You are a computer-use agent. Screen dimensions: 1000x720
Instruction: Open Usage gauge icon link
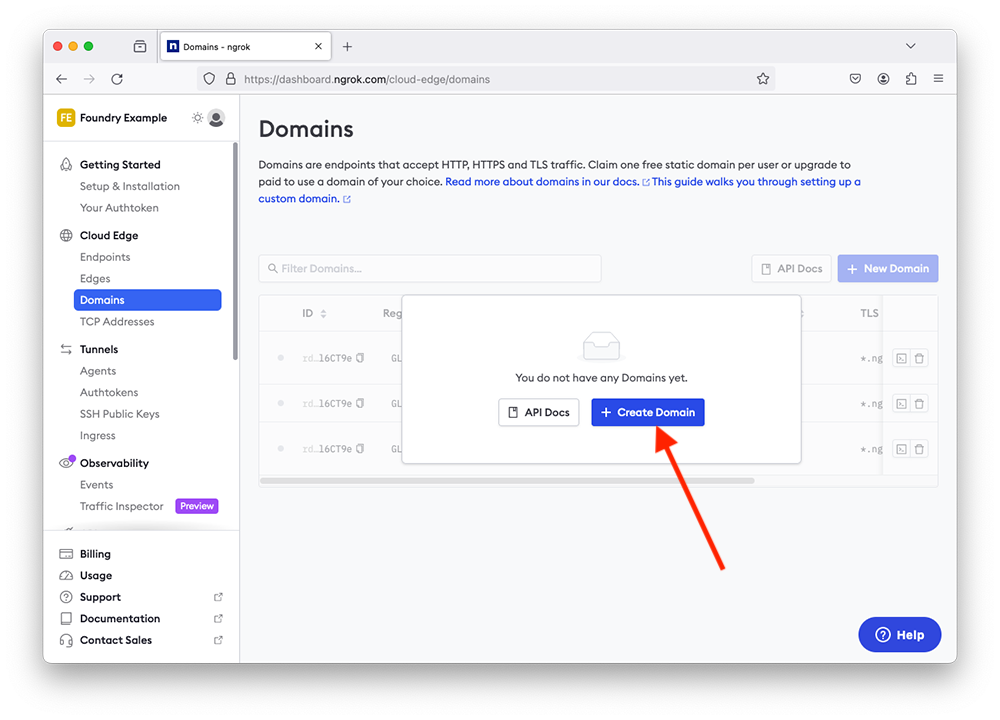[x=66, y=575]
